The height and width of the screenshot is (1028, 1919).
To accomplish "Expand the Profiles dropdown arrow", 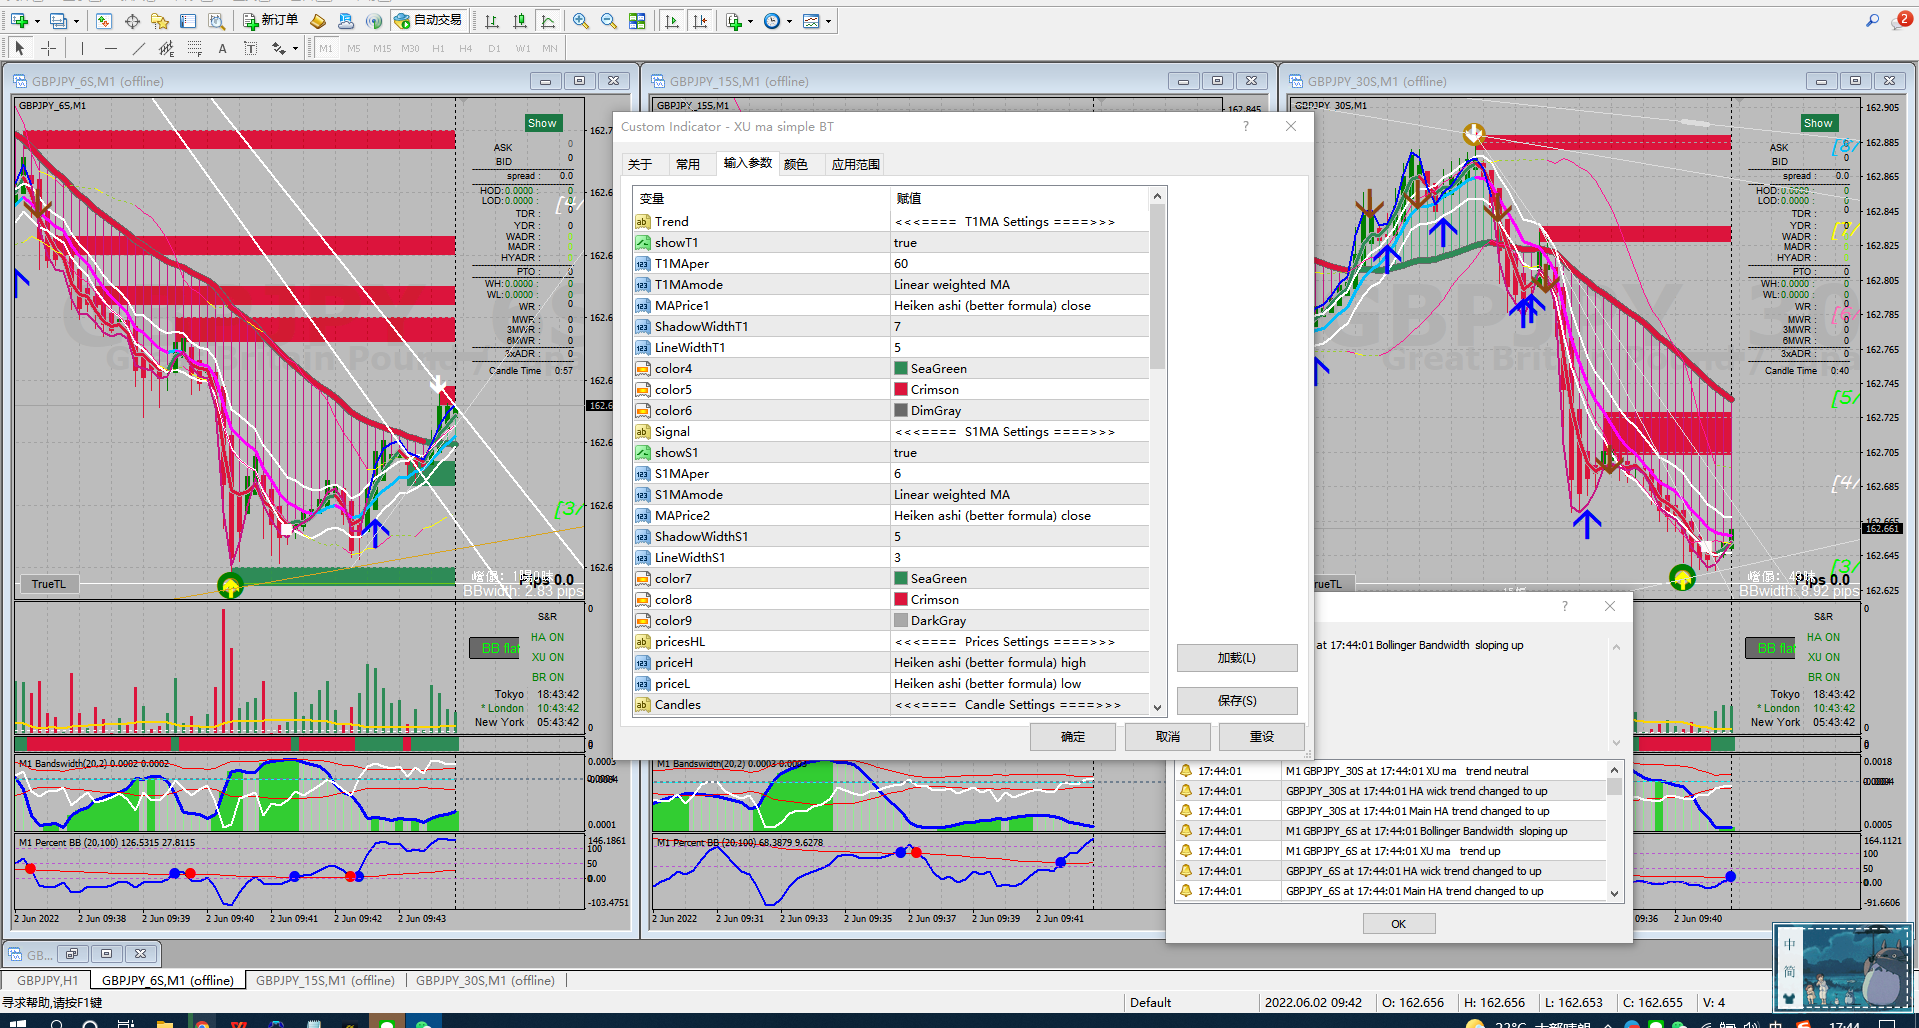I will click(x=76, y=21).
